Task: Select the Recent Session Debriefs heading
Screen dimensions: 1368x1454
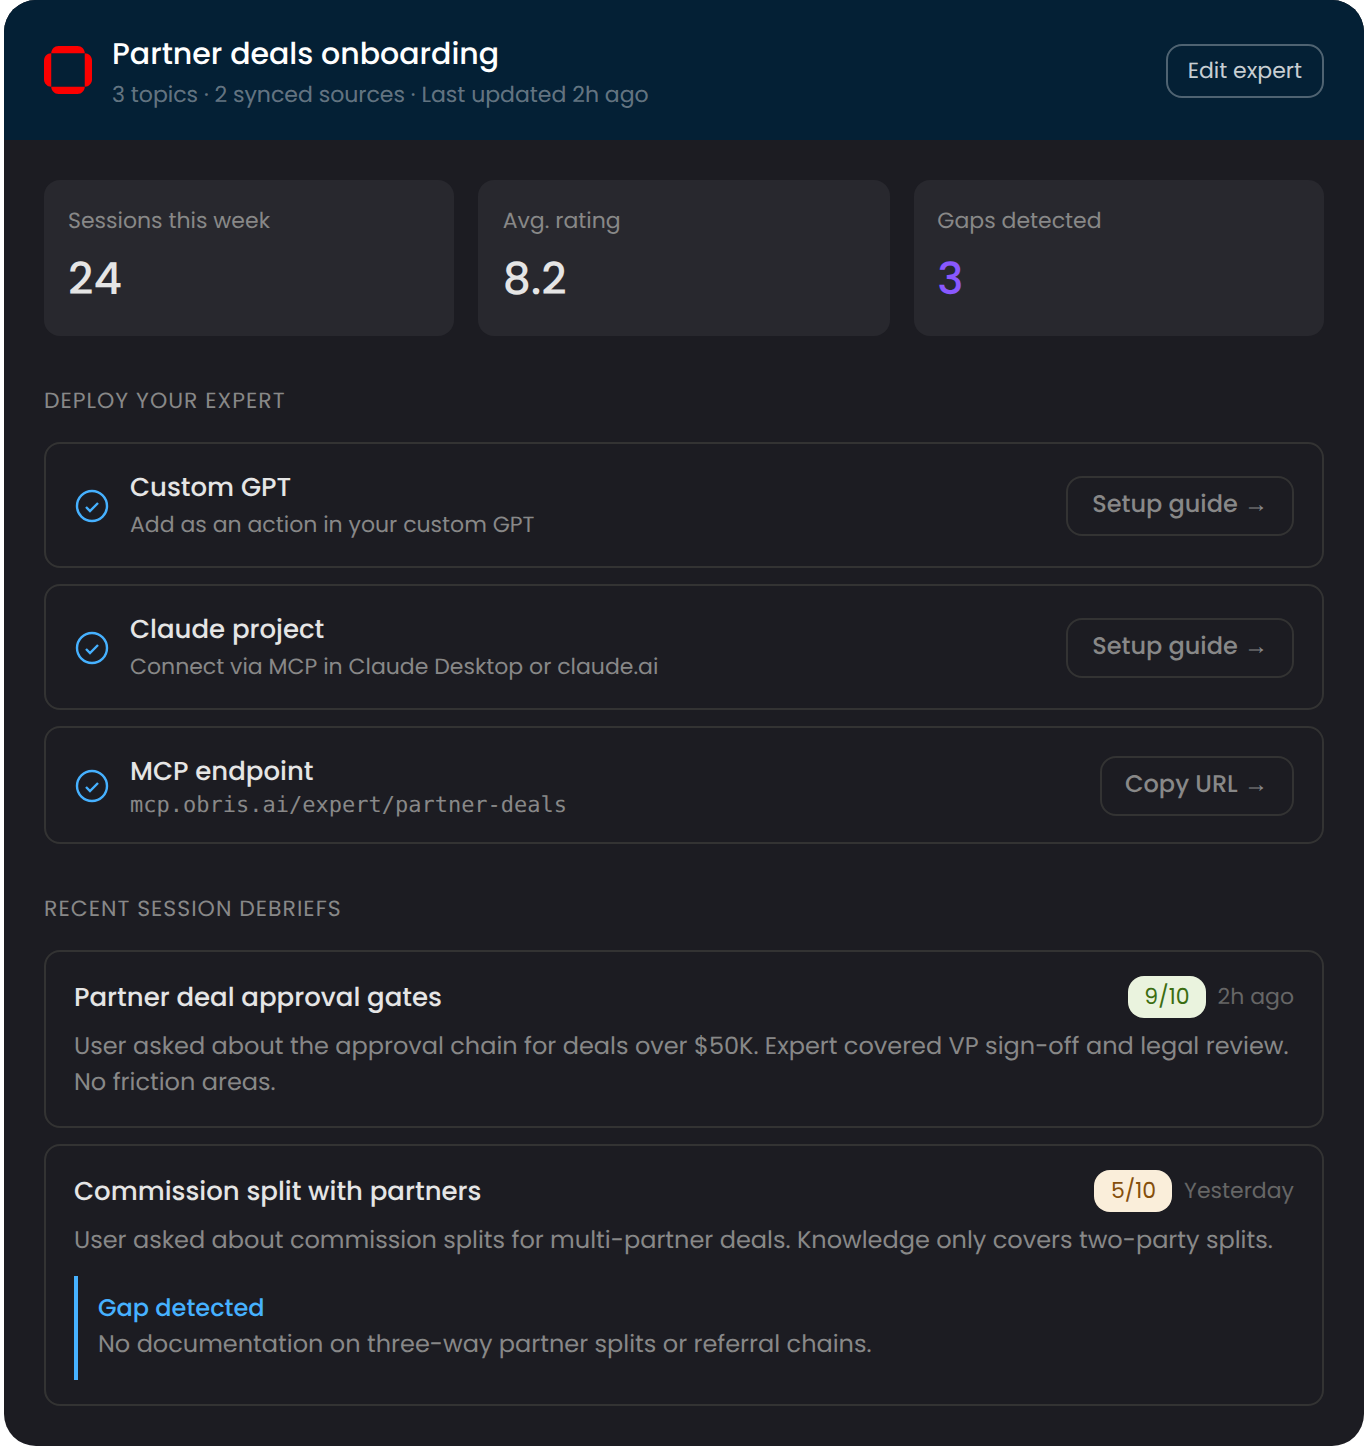Action: pos(192,908)
